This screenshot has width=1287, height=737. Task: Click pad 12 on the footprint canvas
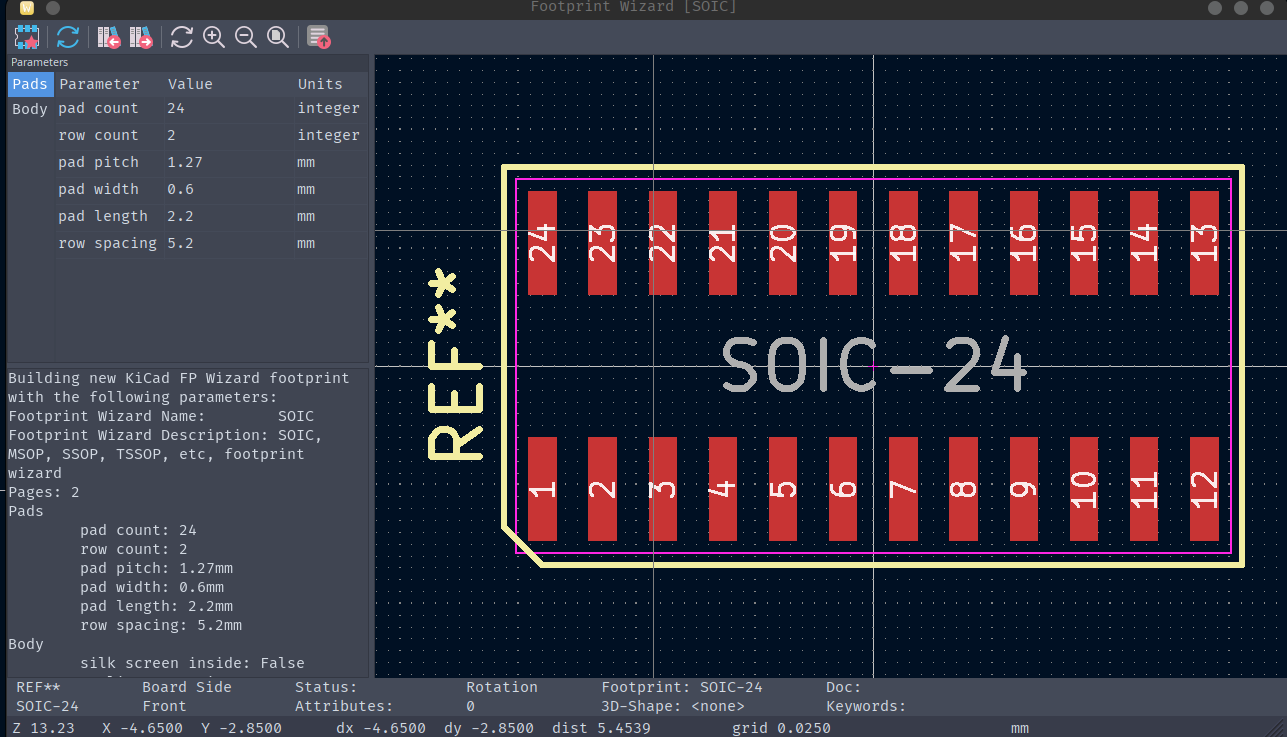point(1204,489)
